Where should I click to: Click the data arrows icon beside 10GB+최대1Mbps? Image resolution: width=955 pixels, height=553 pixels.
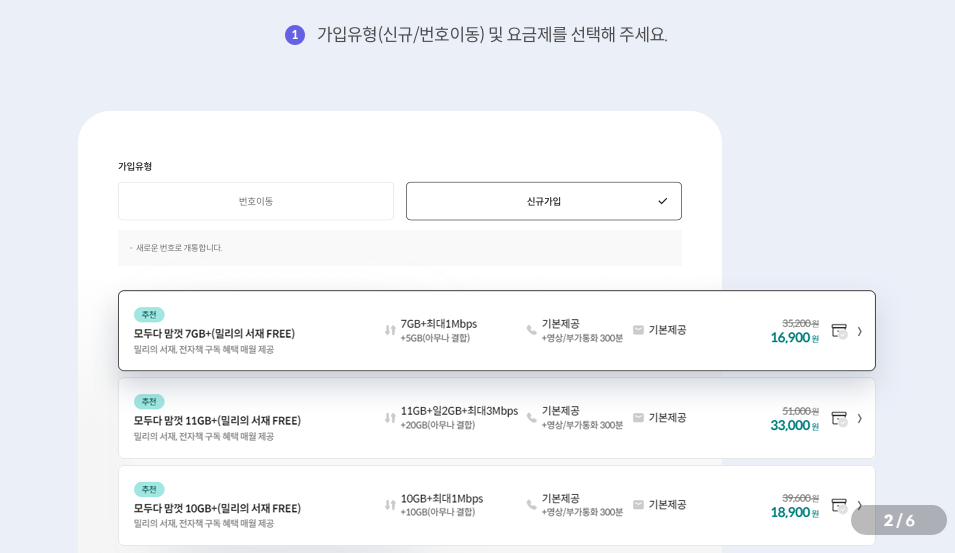click(x=390, y=505)
